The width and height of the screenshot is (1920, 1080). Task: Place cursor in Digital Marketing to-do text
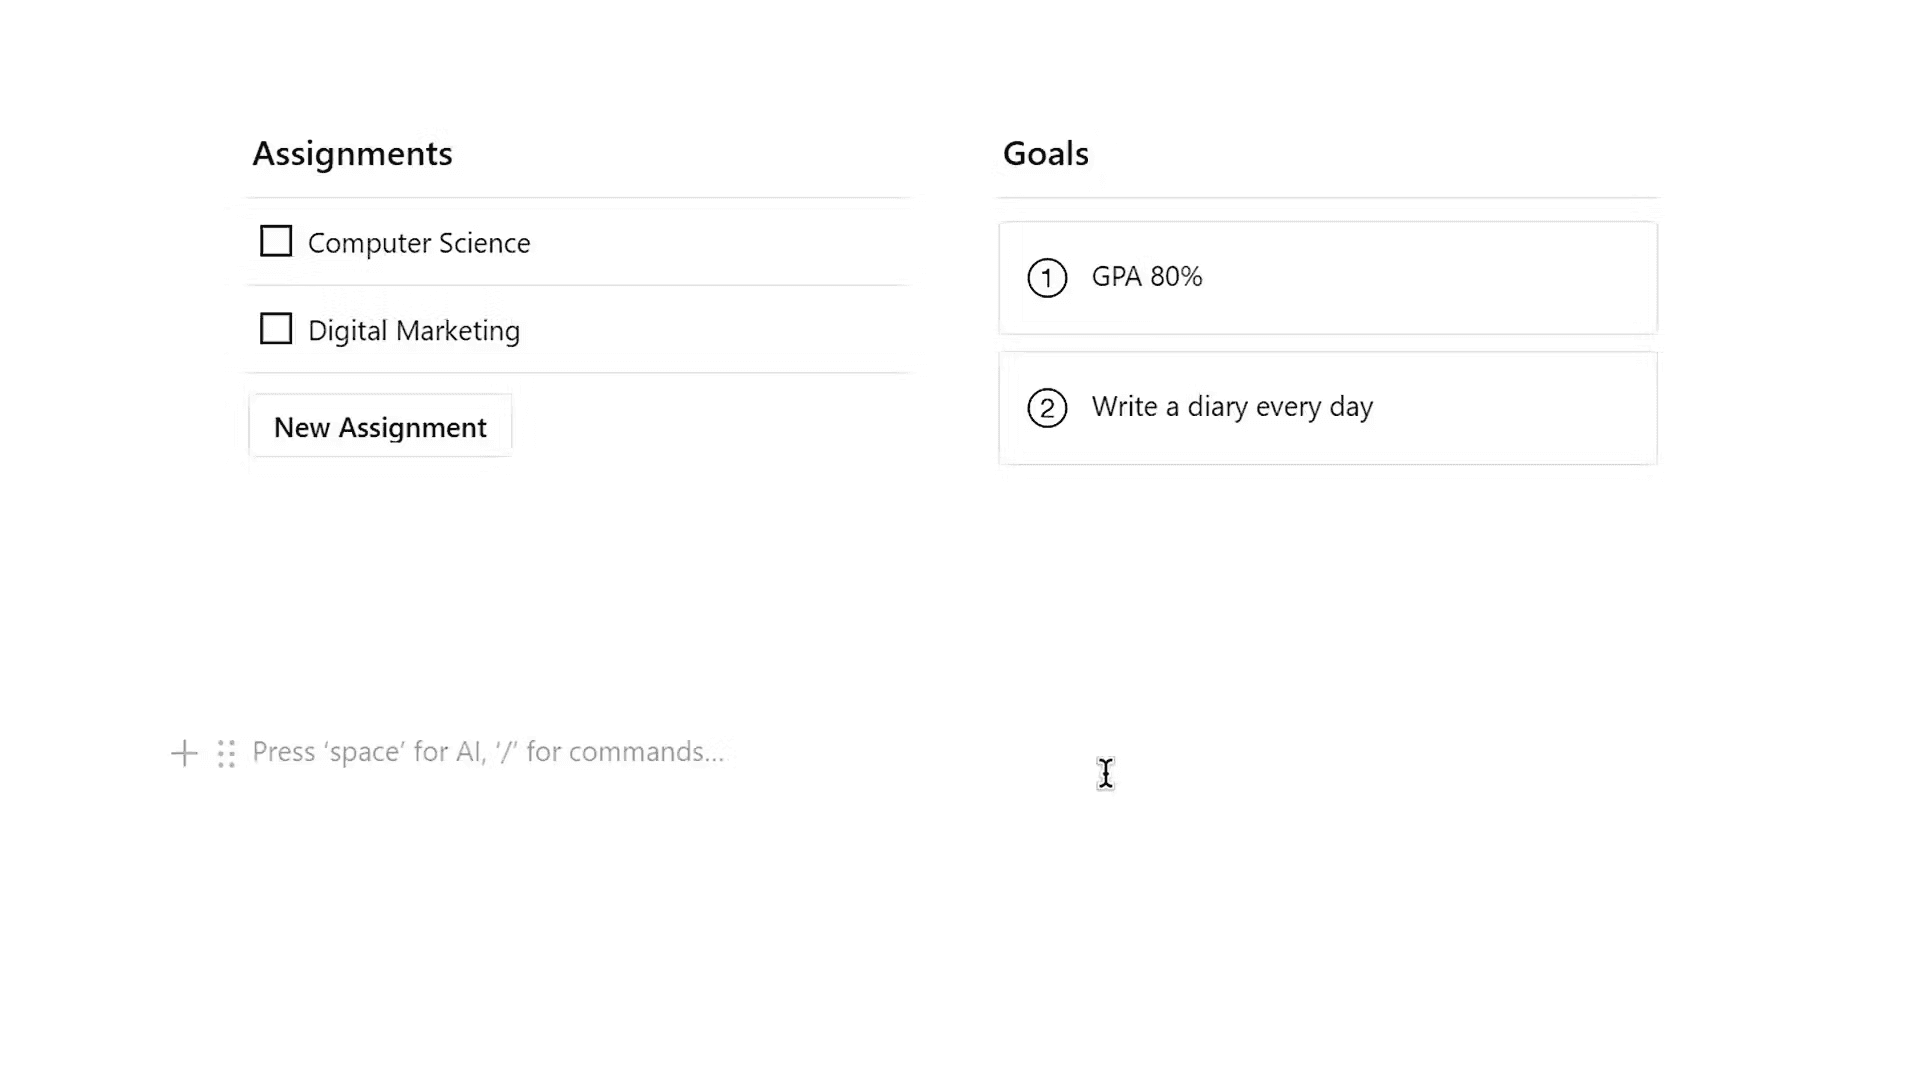(x=414, y=331)
